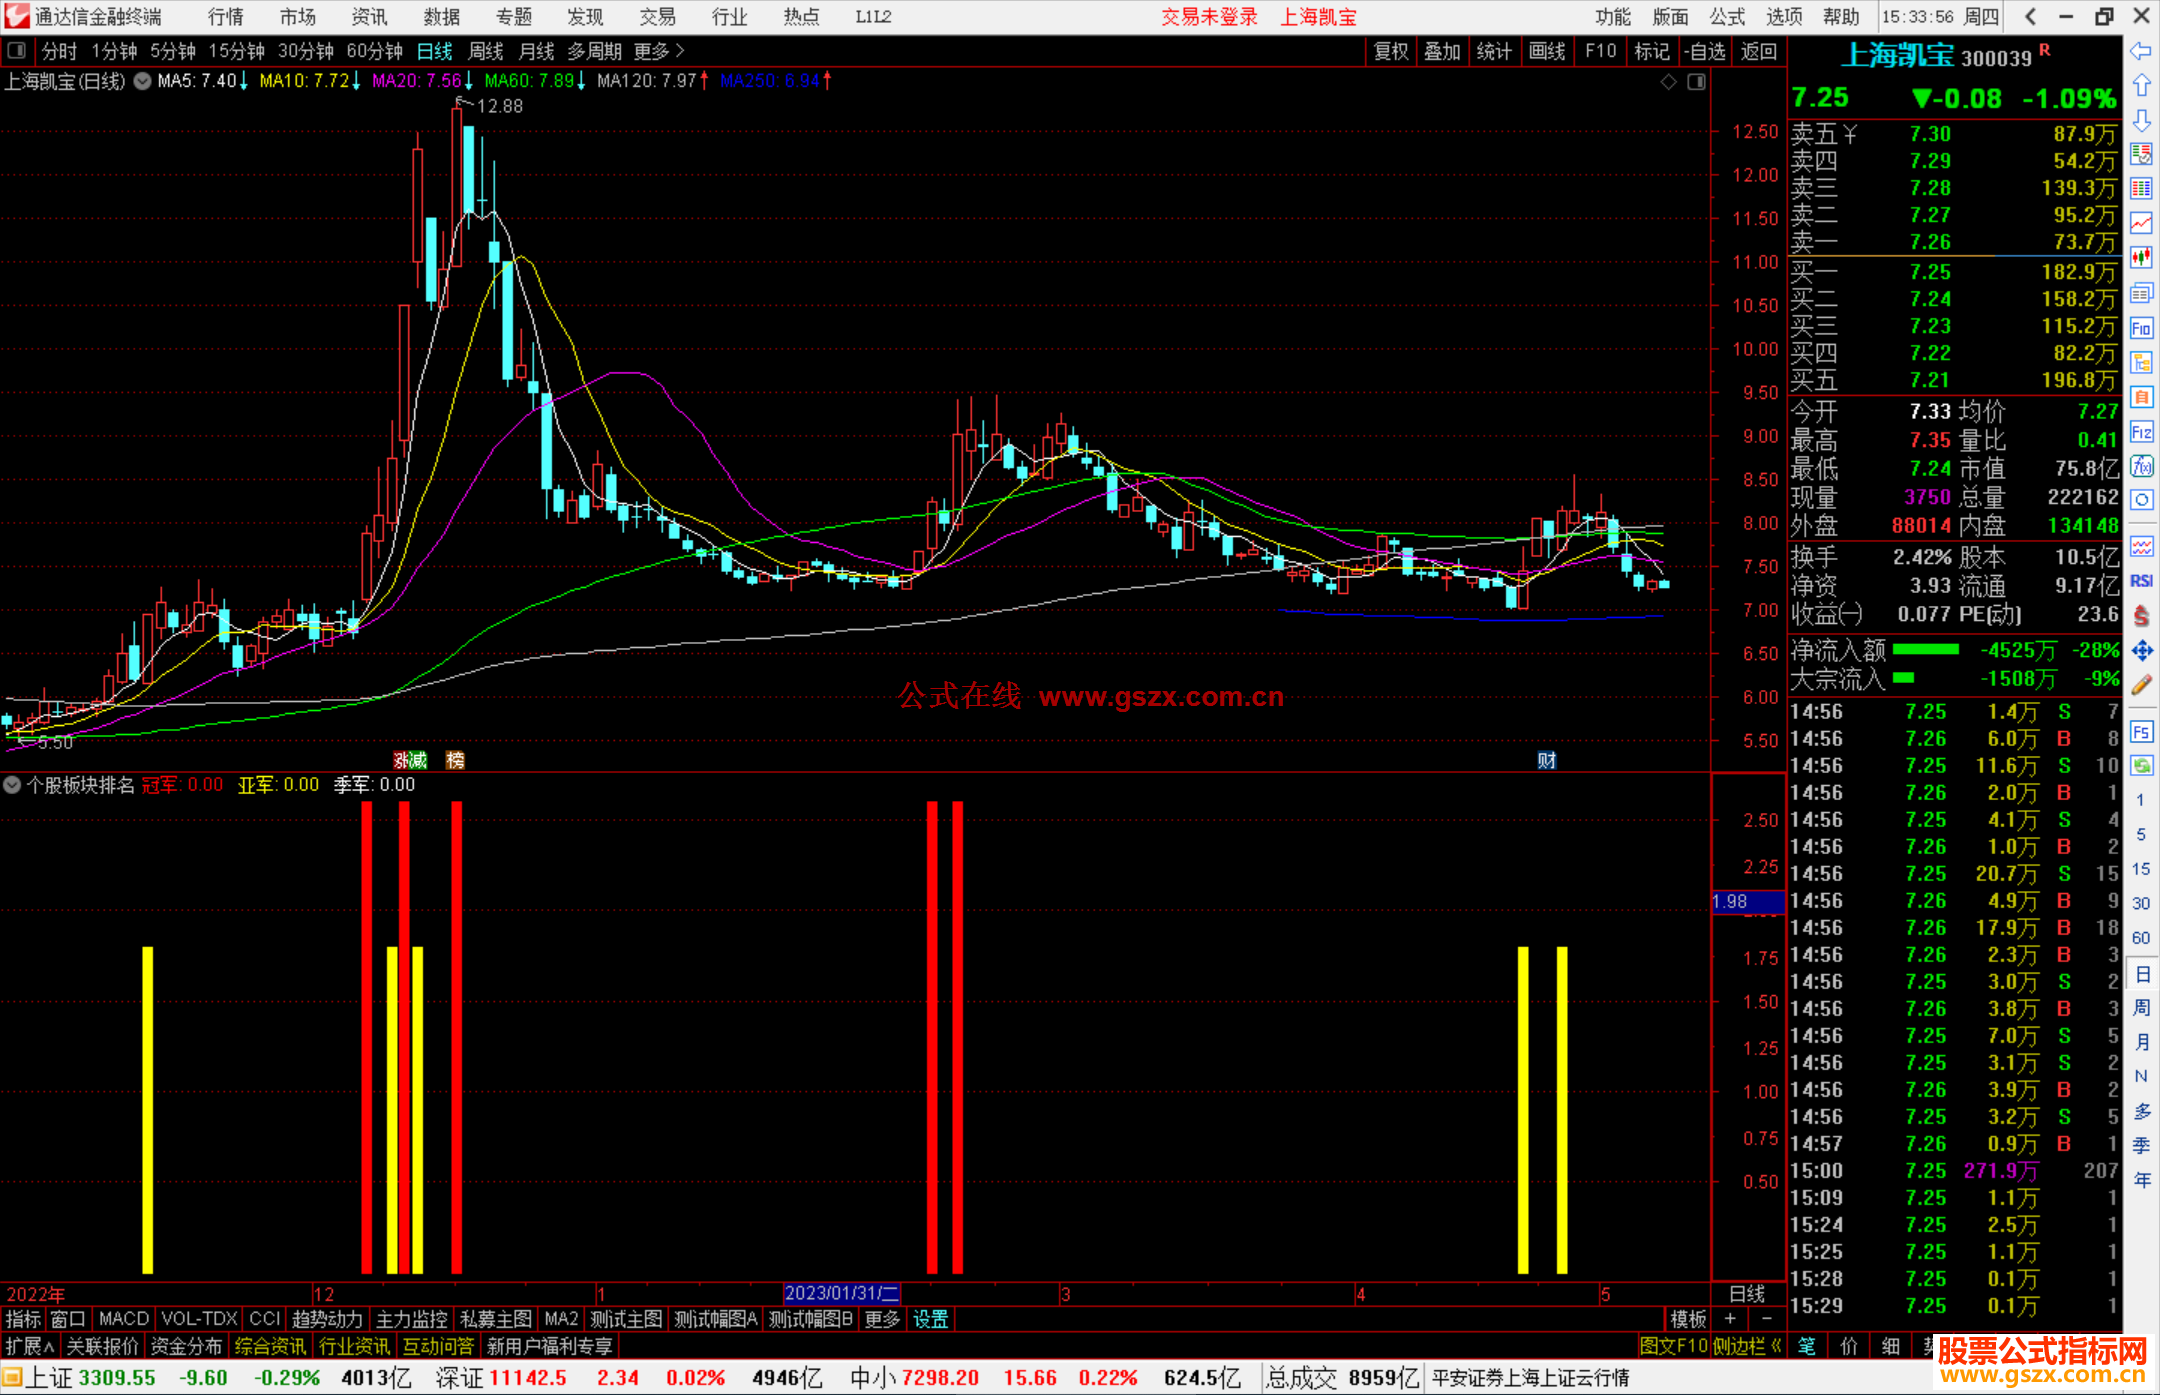Screen dimensions: 2160x1395
Task: Click the F10 sidebar icon
Action: 2141,329
